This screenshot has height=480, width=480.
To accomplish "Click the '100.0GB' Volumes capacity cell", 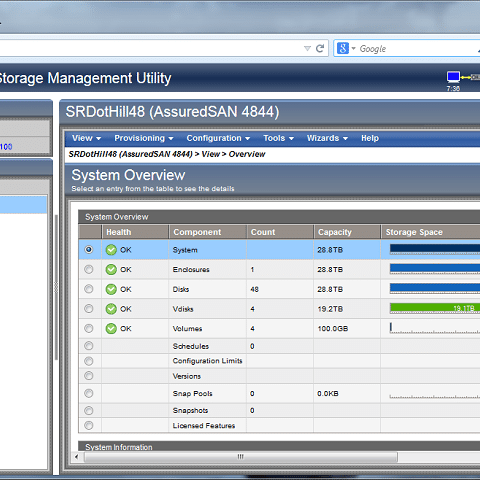I will [333, 329].
